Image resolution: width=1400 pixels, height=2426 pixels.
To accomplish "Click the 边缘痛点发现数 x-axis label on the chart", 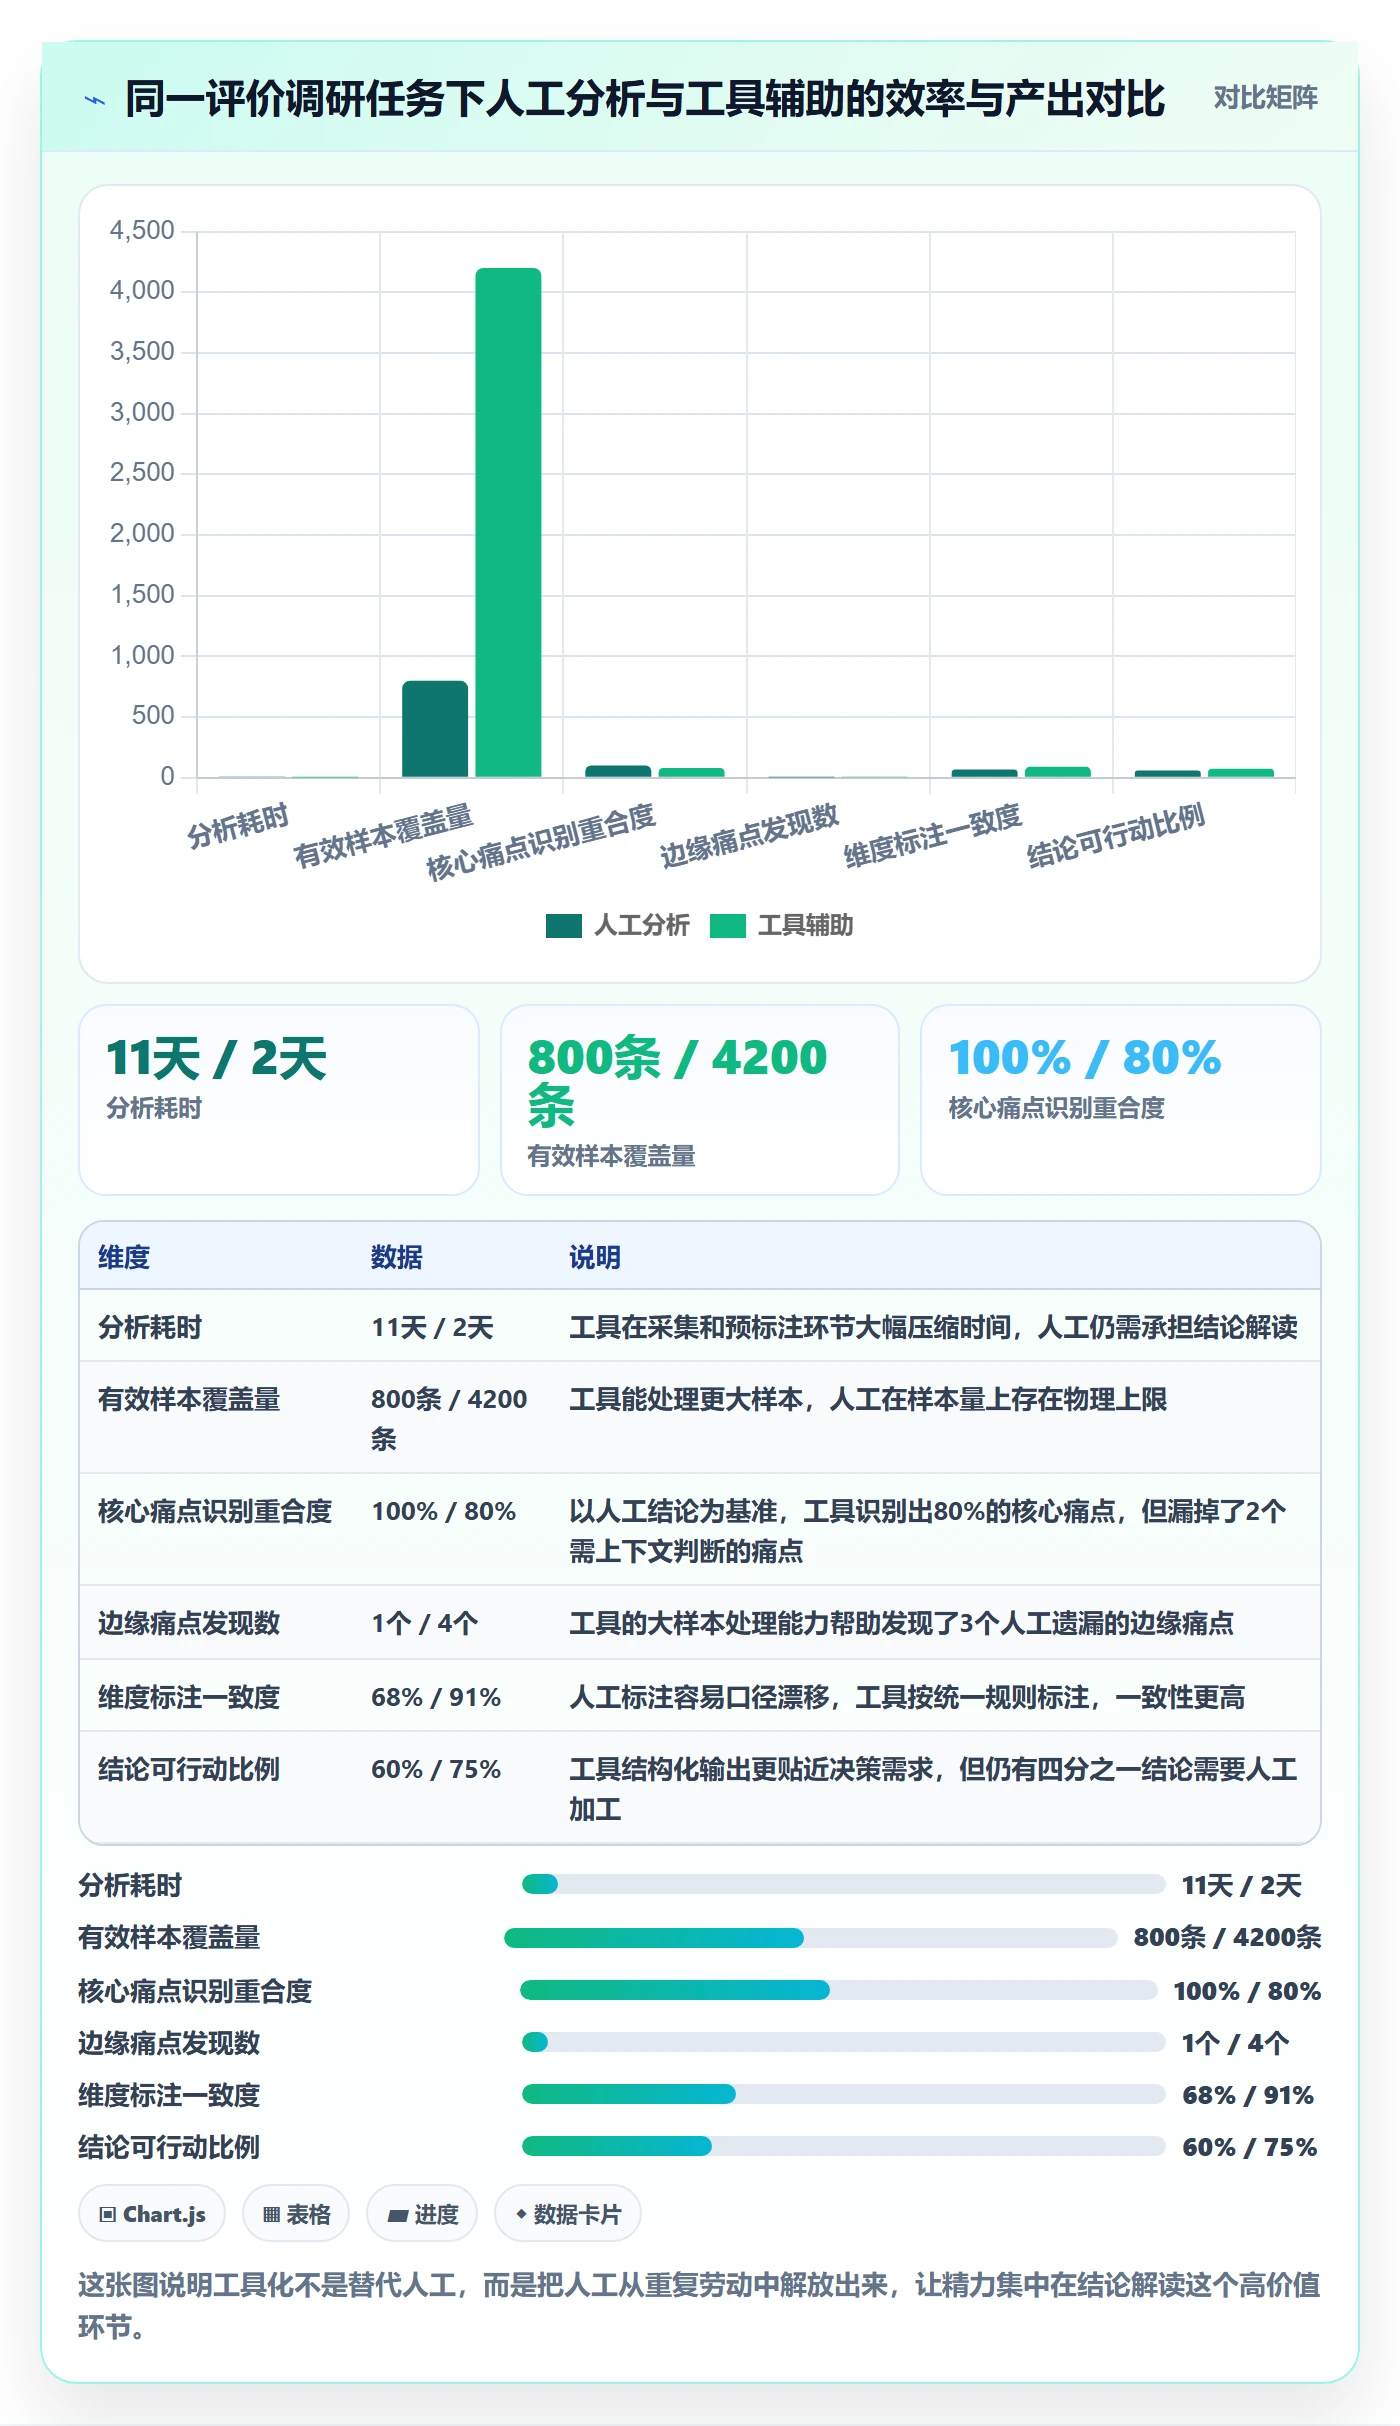I will click(x=749, y=835).
